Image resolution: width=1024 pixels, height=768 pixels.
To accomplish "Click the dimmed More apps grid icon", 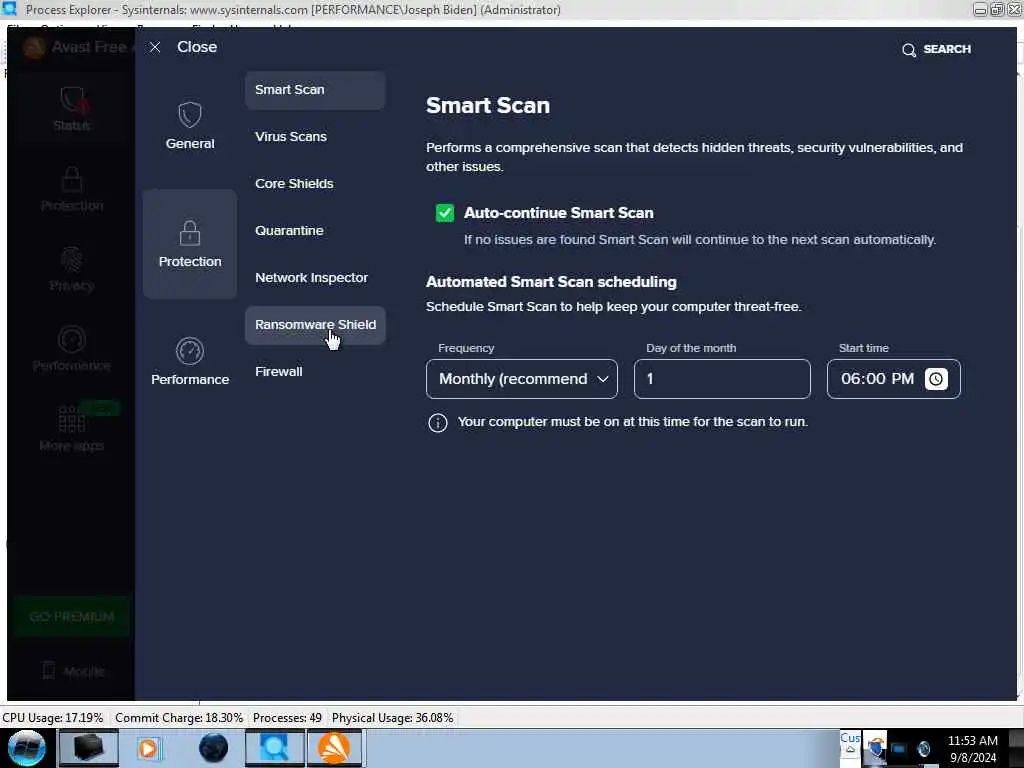I will (72, 419).
